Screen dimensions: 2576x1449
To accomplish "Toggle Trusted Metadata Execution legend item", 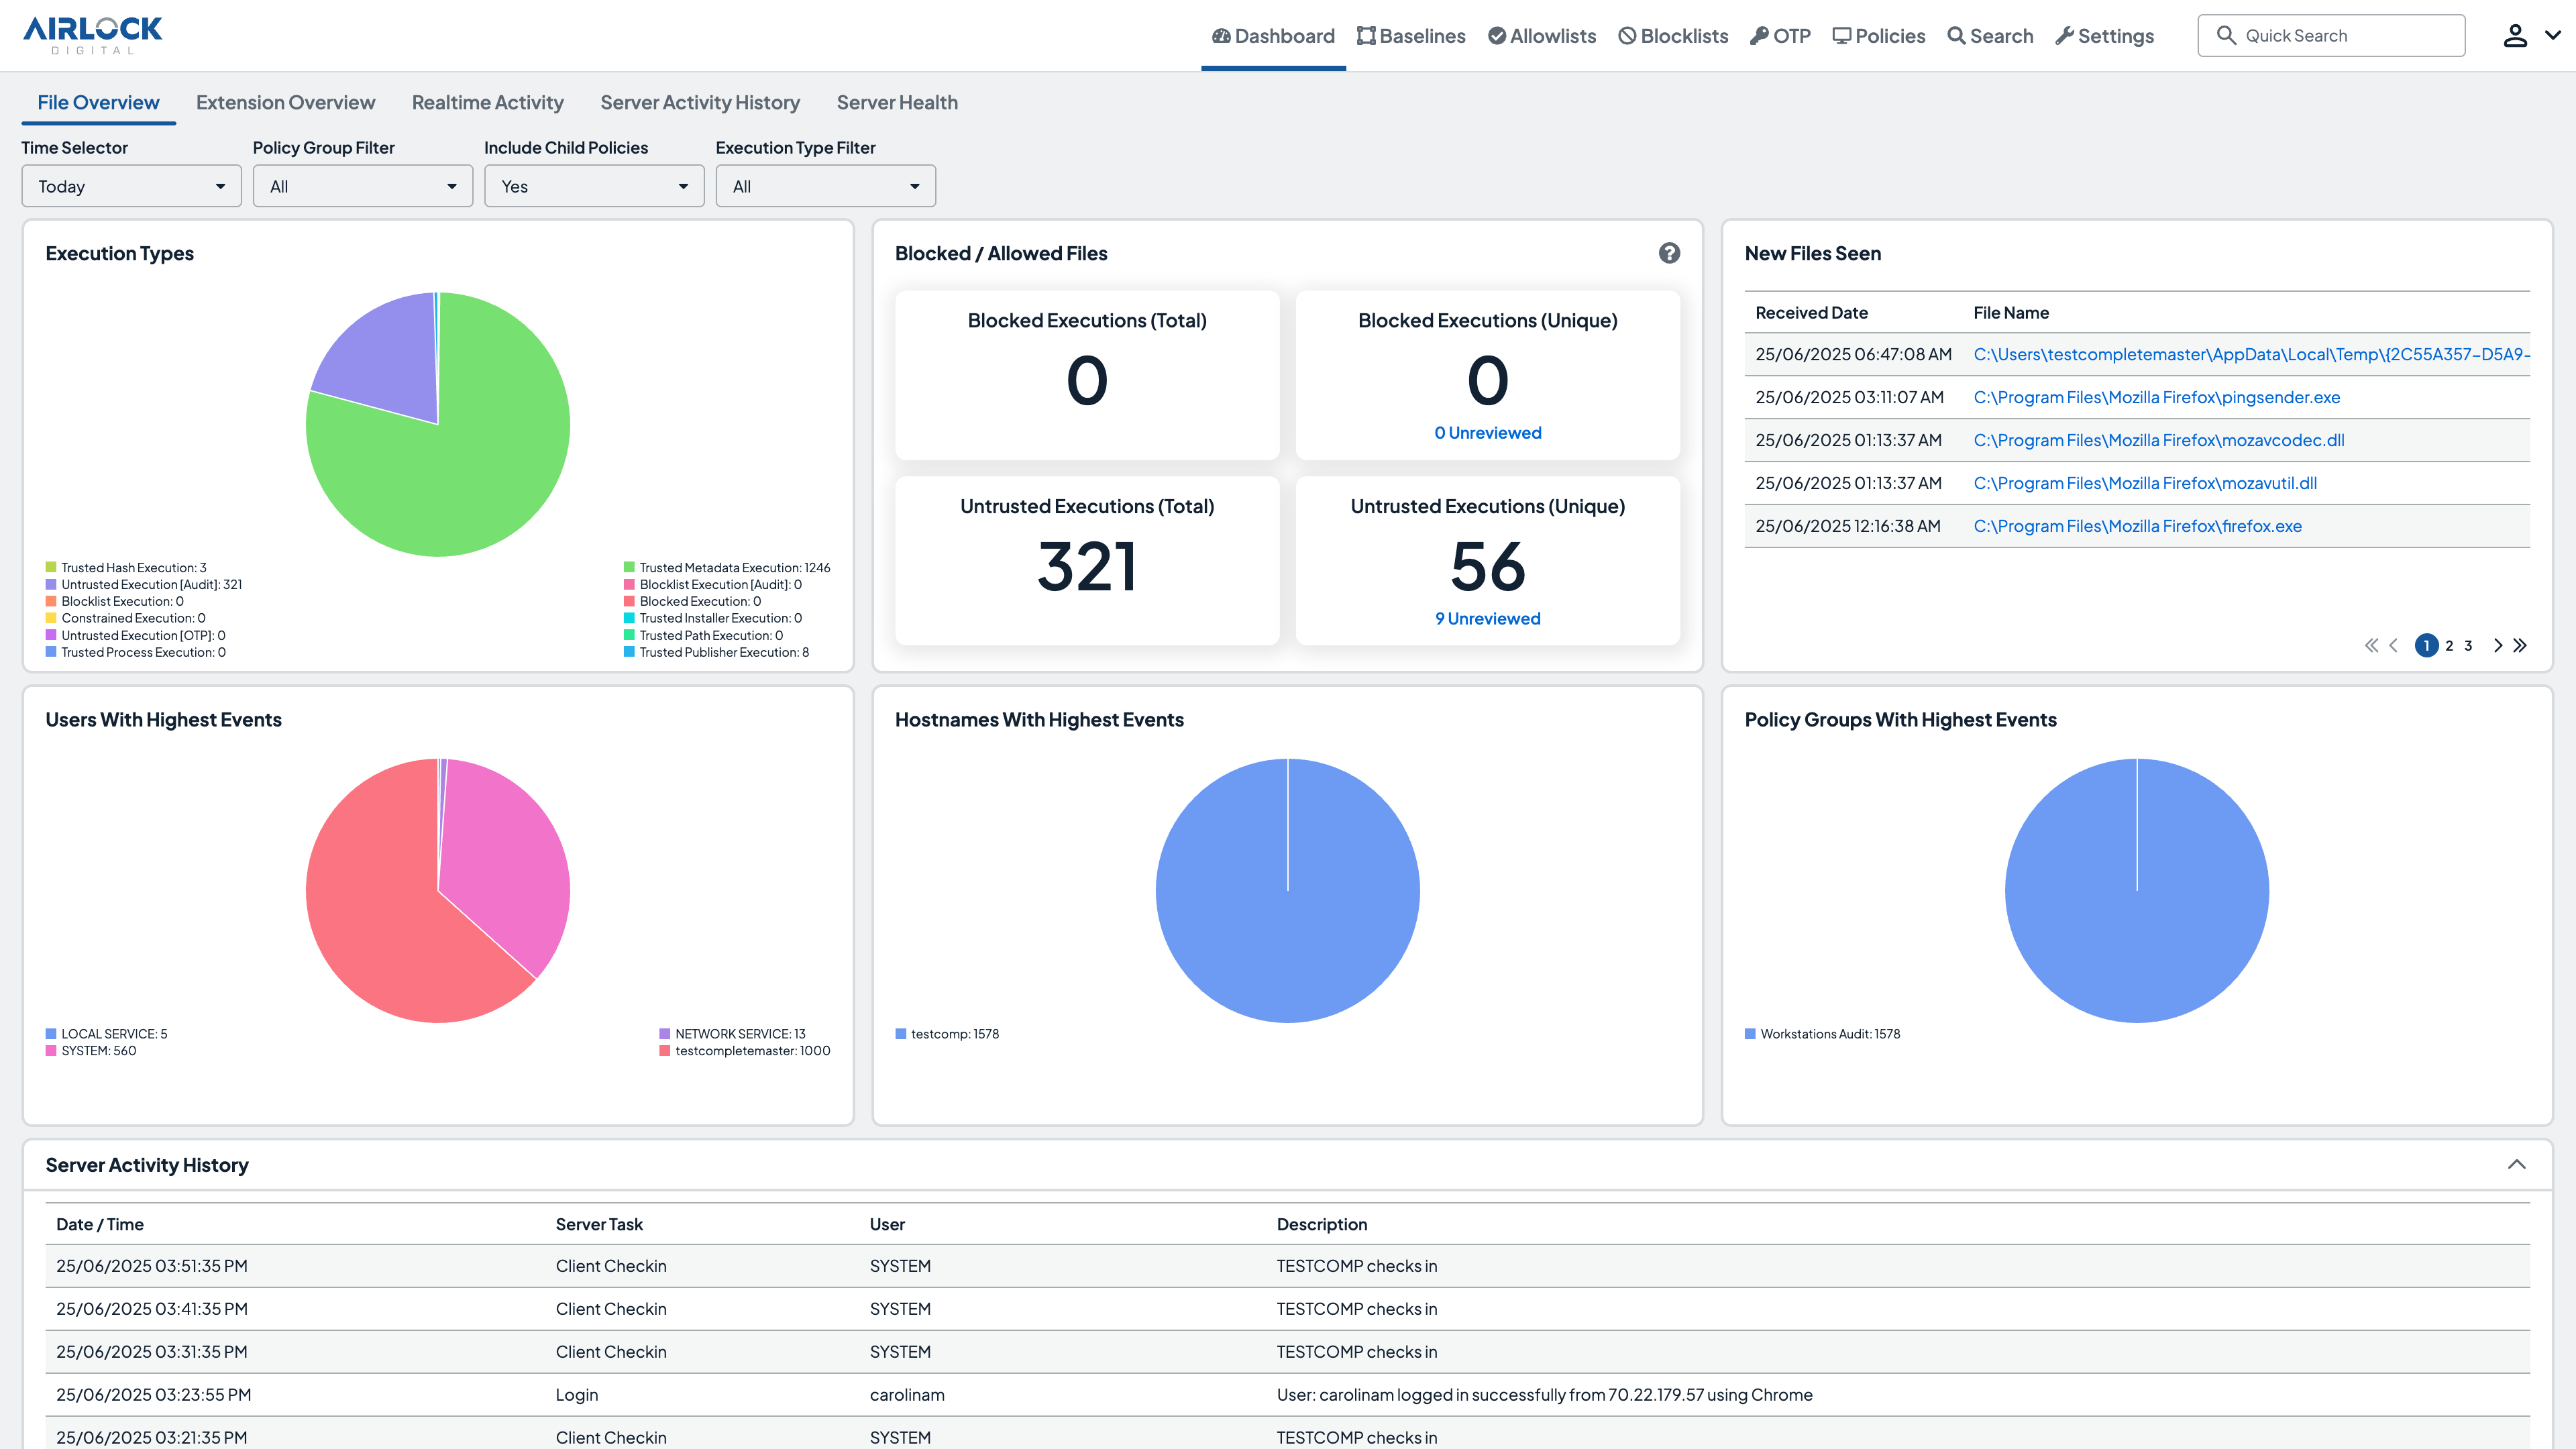I will point(734,567).
